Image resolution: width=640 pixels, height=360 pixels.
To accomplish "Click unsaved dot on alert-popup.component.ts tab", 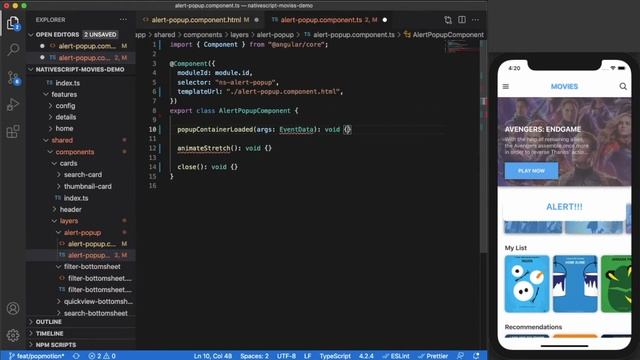I will tap(384, 20).
